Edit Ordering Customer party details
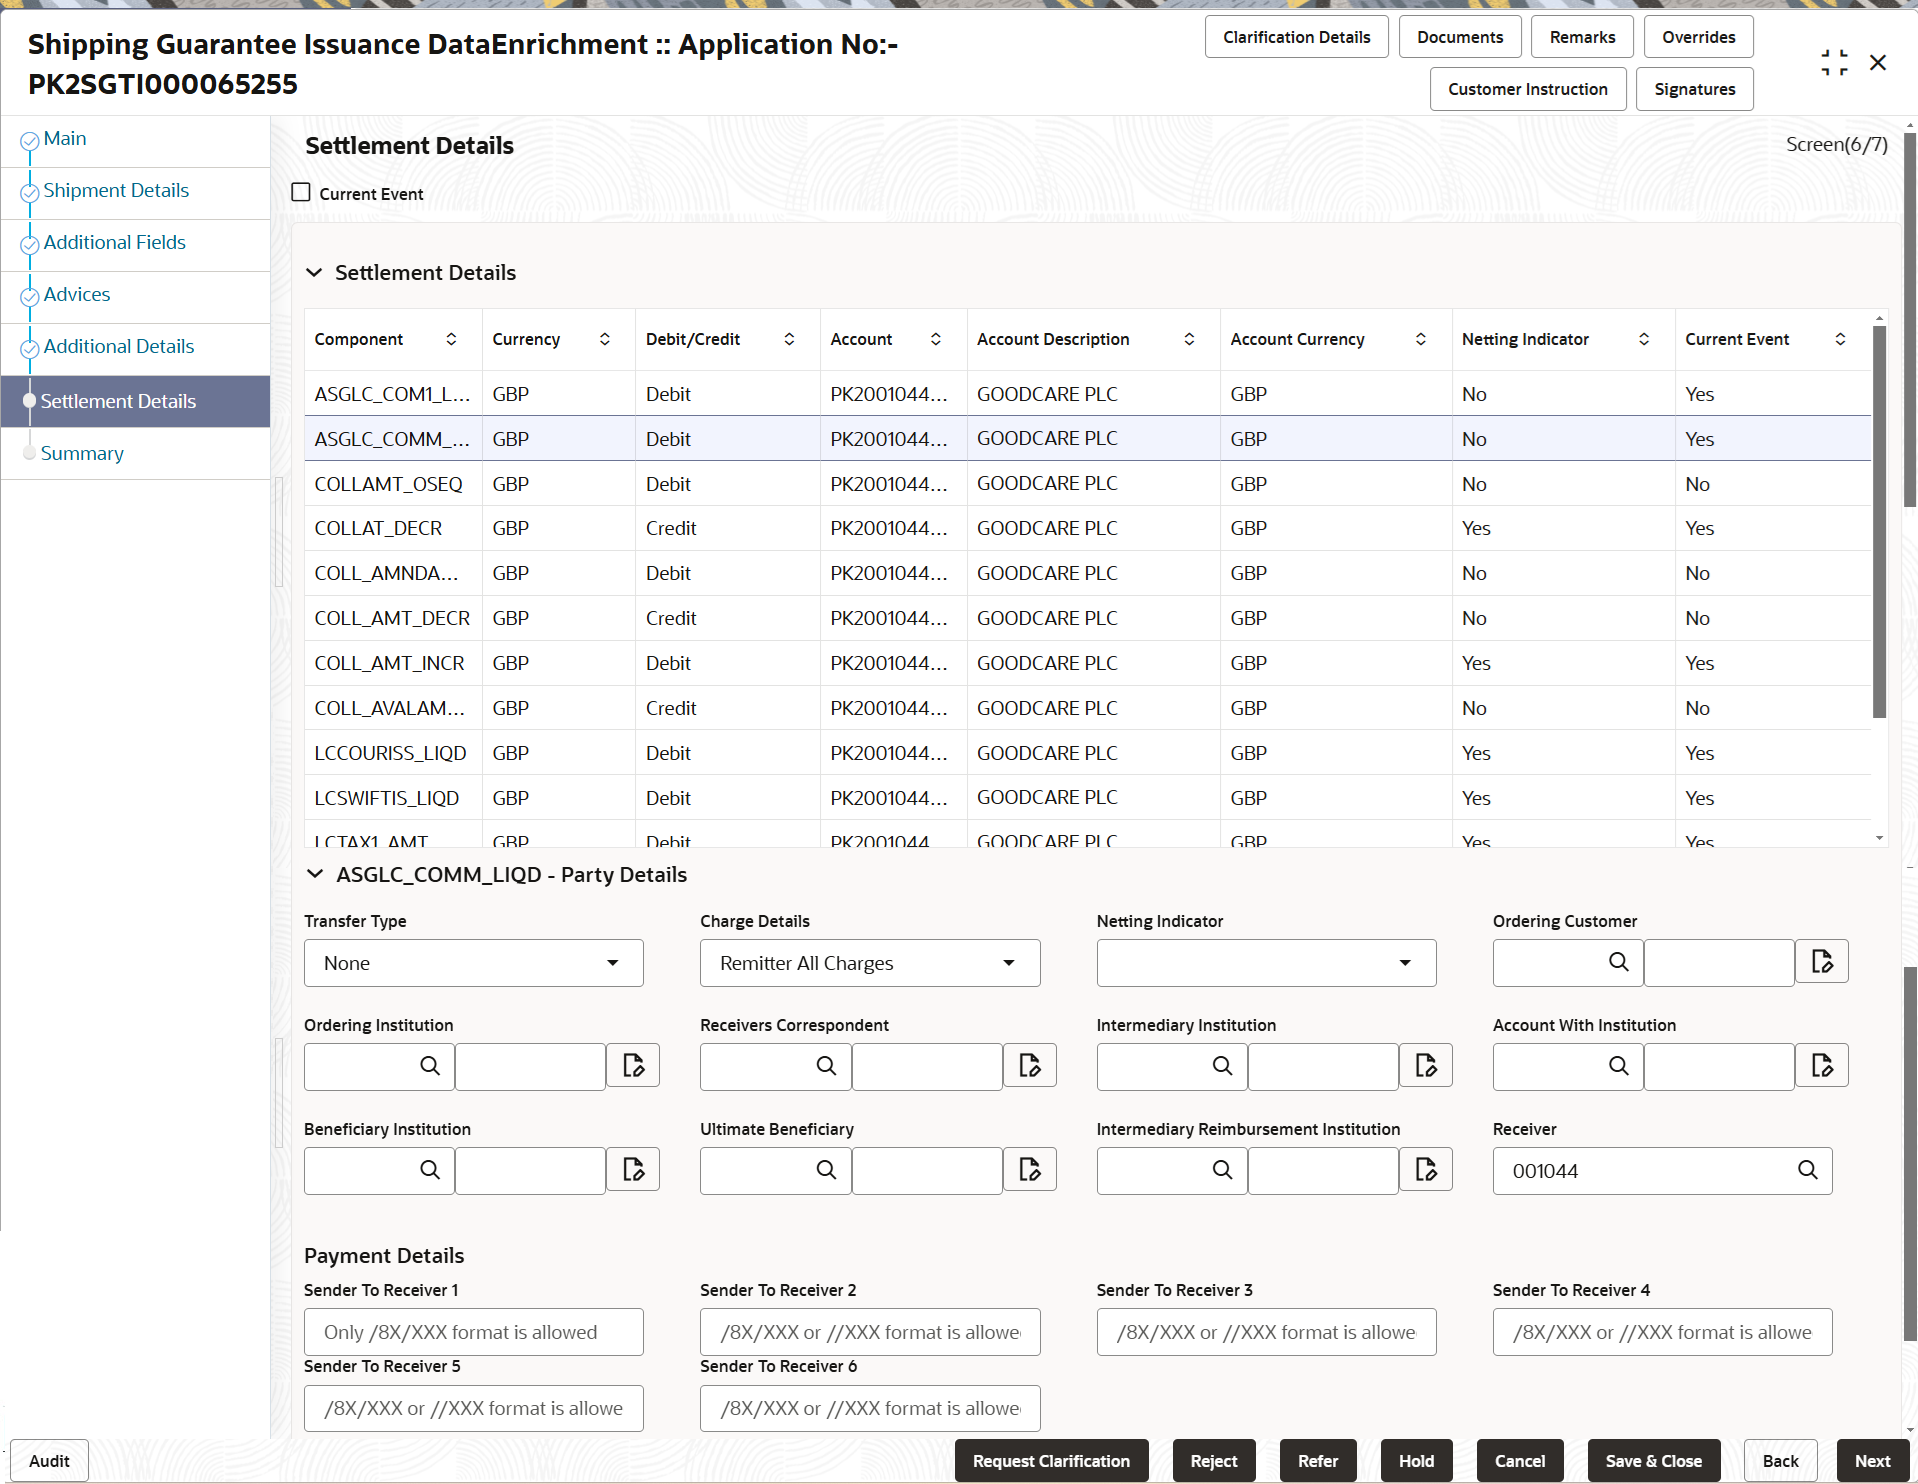The width and height of the screenshot is (1918, 1484). [x=1822, y=961]
